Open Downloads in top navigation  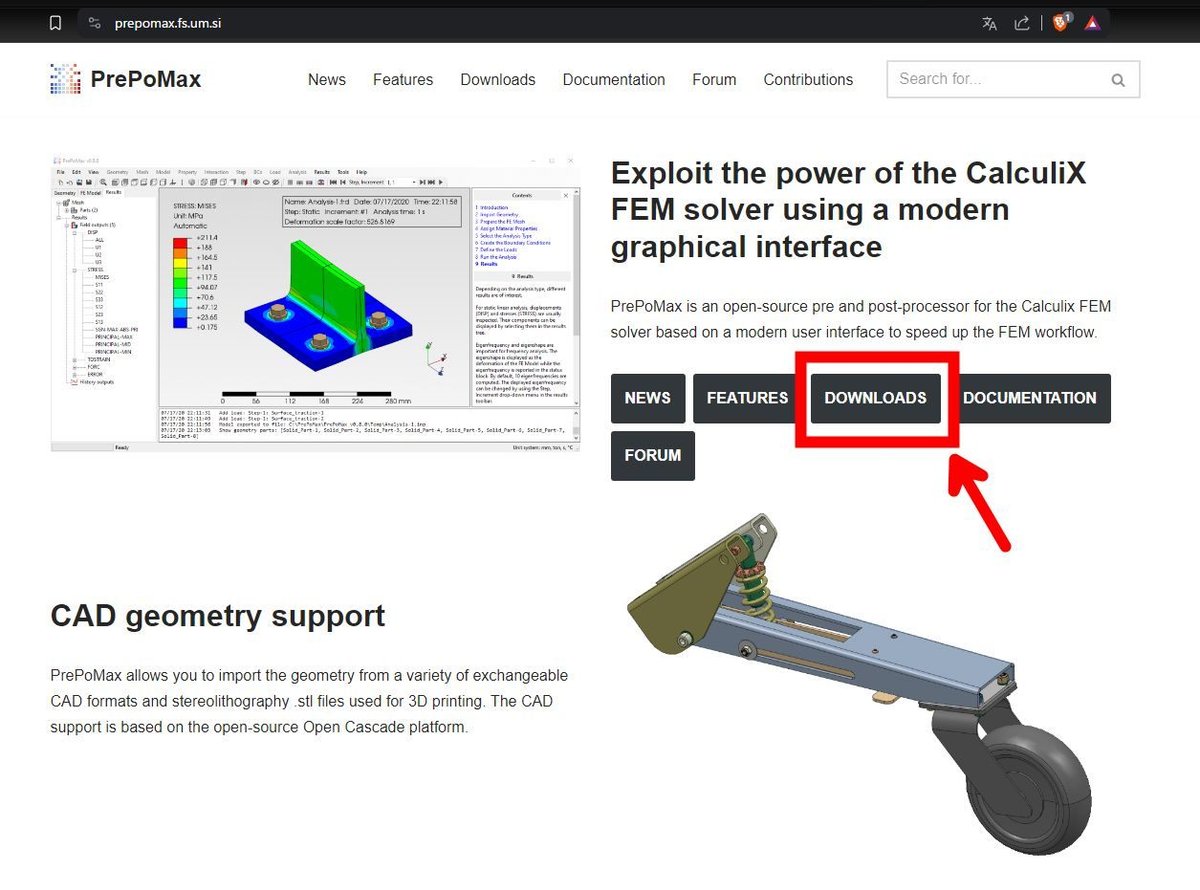tap(498, 80)
